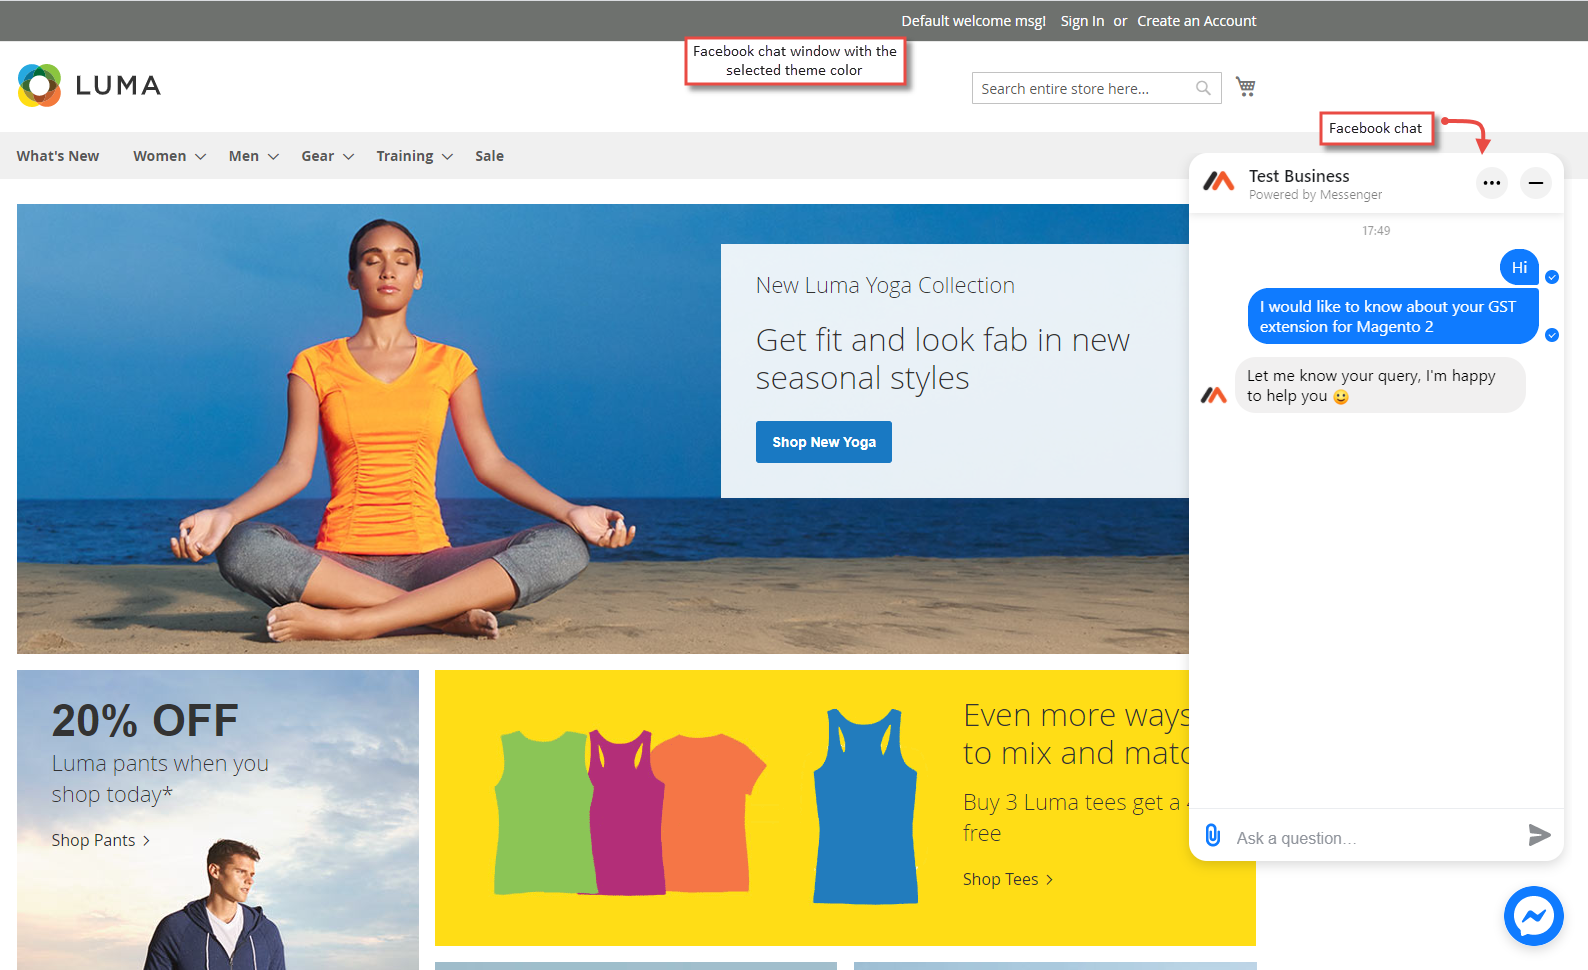Click Create an Account link
The image size is (1588, 970).
[x=1196, y=21]
